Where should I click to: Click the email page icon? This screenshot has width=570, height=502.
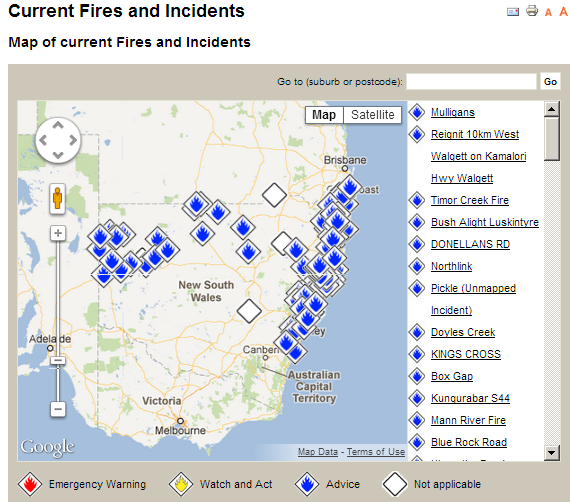tap(513, 12)
